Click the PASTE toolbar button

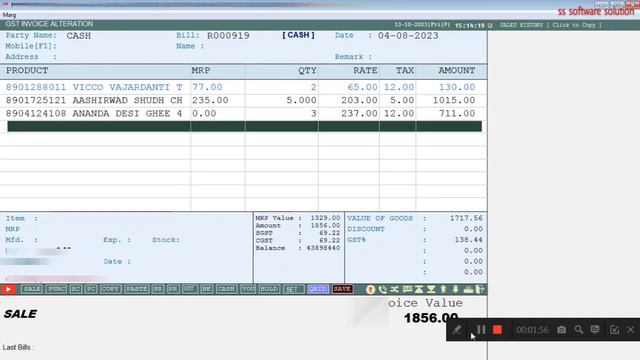pyautogui.click(x=136, y=289)
